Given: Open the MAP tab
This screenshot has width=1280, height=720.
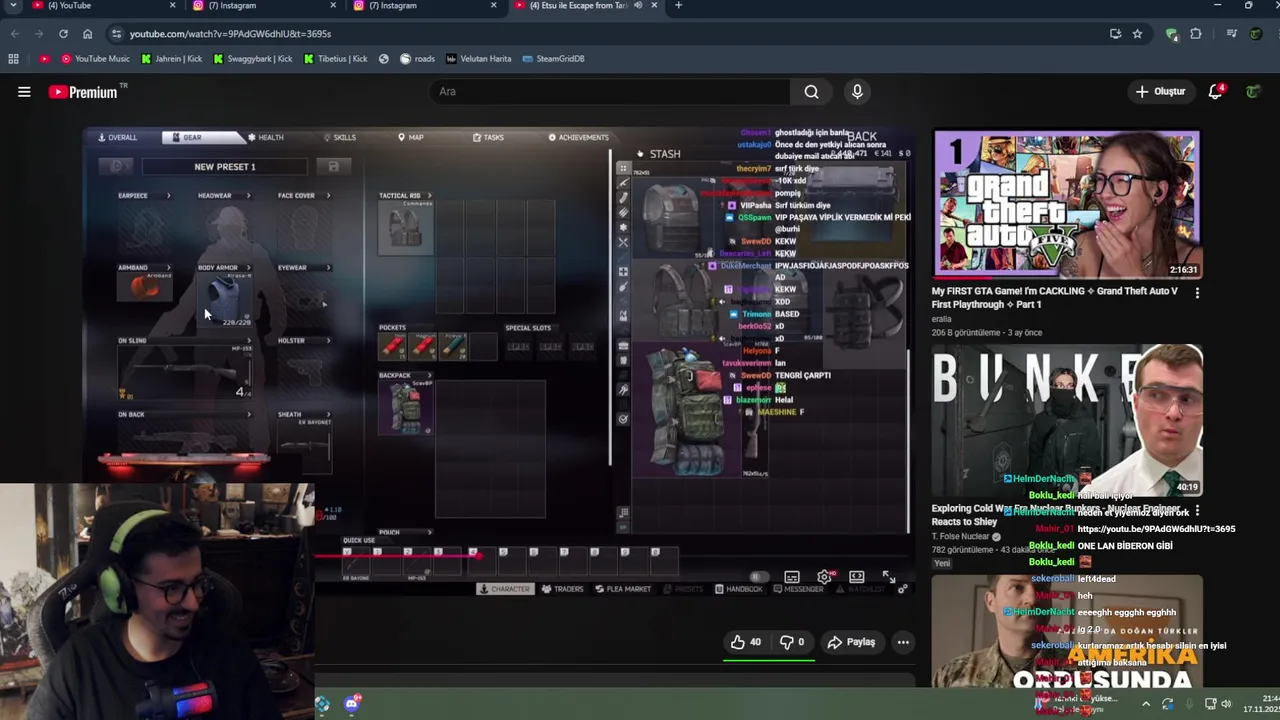Looking at the screenshot, I should click(x=411, y=137).
